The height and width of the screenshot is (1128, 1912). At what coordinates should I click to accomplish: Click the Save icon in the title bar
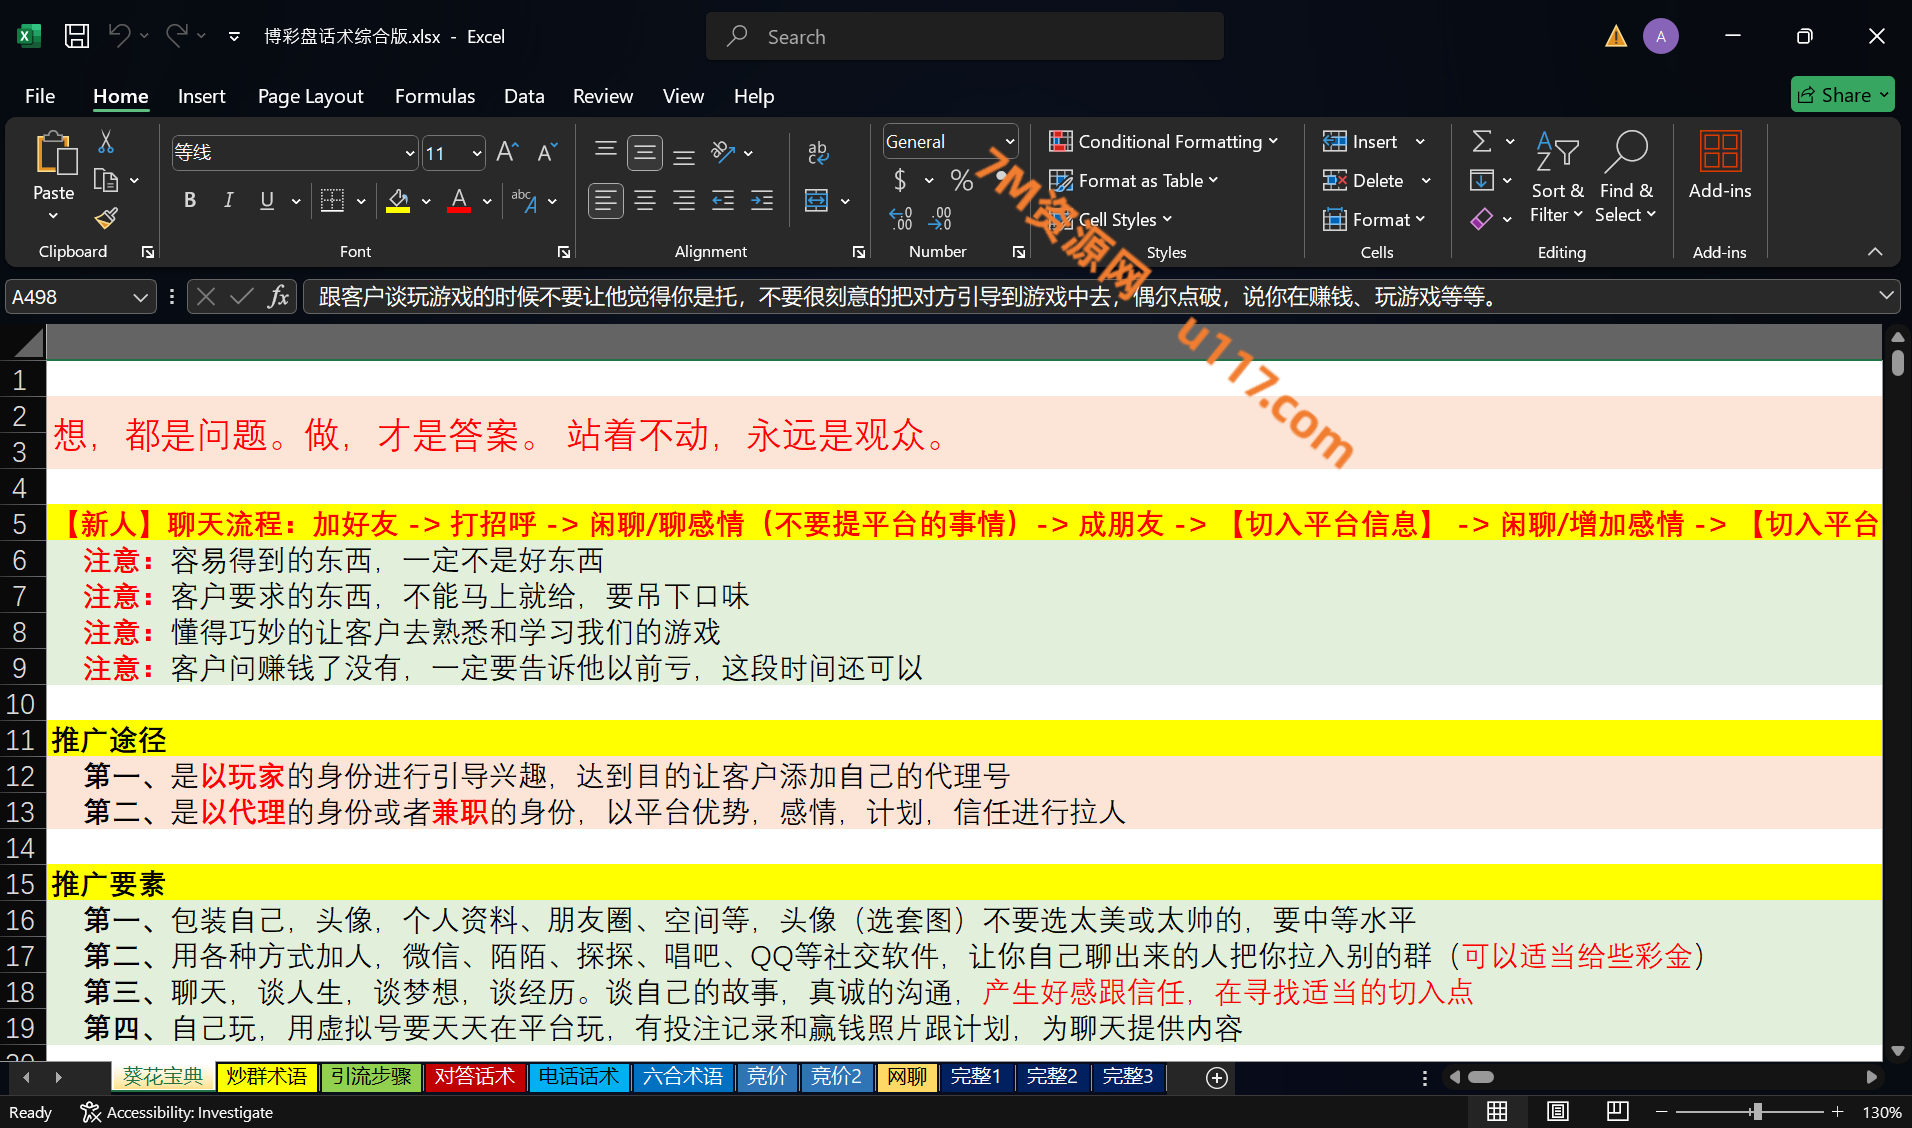77,37
